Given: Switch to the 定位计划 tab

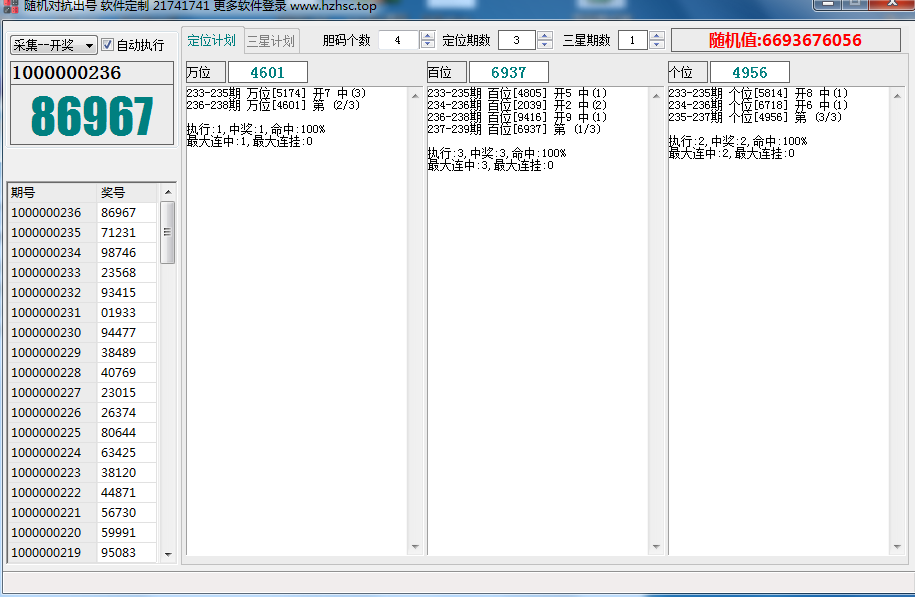Looking at the screenshot, I should click(x=211, y=41).
